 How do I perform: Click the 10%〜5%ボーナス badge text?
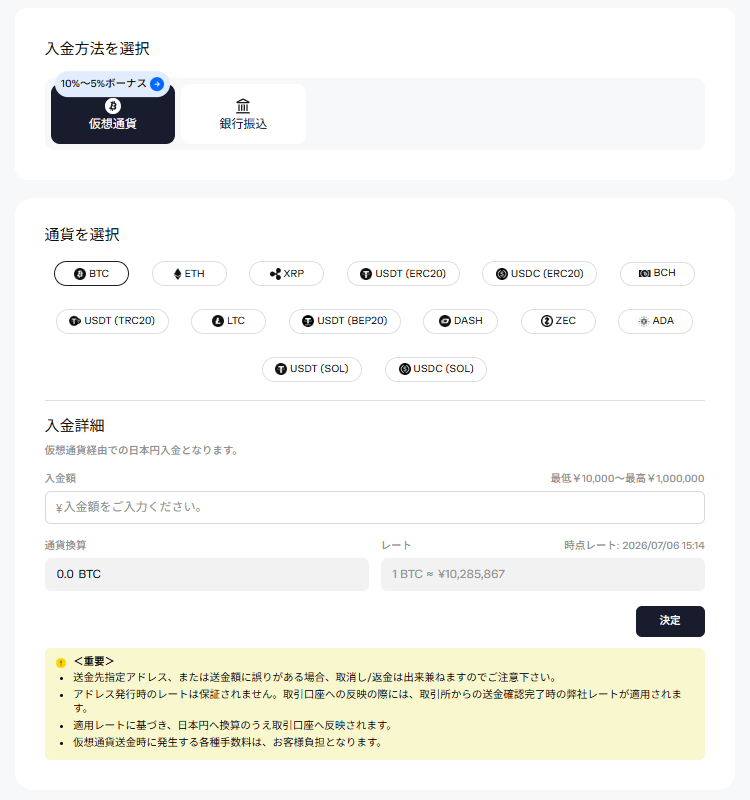[x=104, y=84]
